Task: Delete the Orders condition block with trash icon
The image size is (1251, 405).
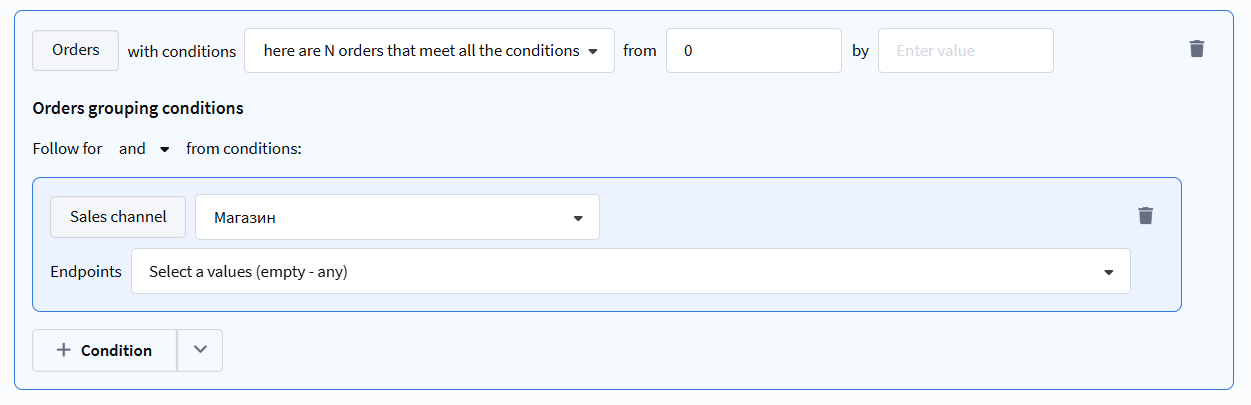Action: point(1196,49)
